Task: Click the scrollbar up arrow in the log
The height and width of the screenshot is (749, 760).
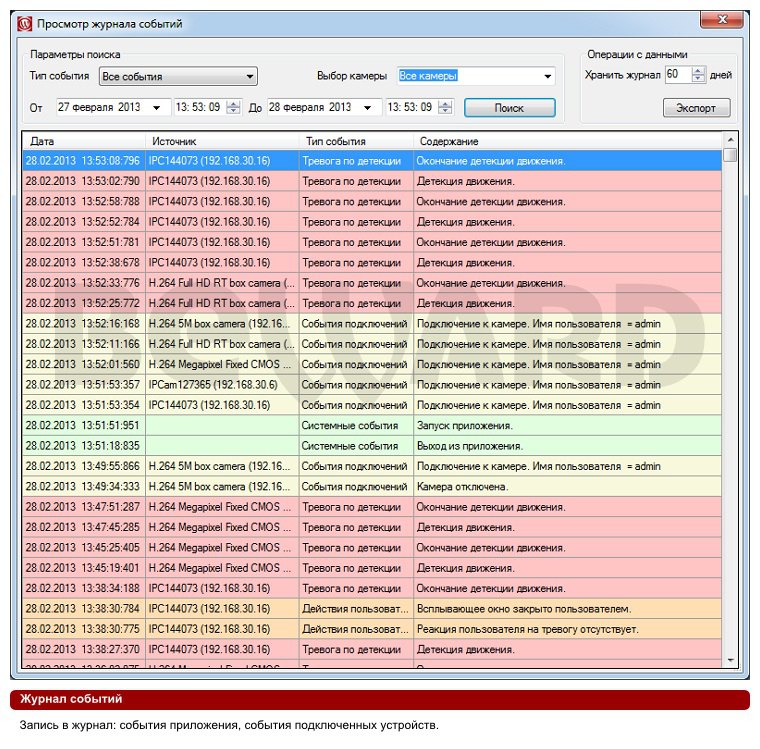Action: (730, 140)
